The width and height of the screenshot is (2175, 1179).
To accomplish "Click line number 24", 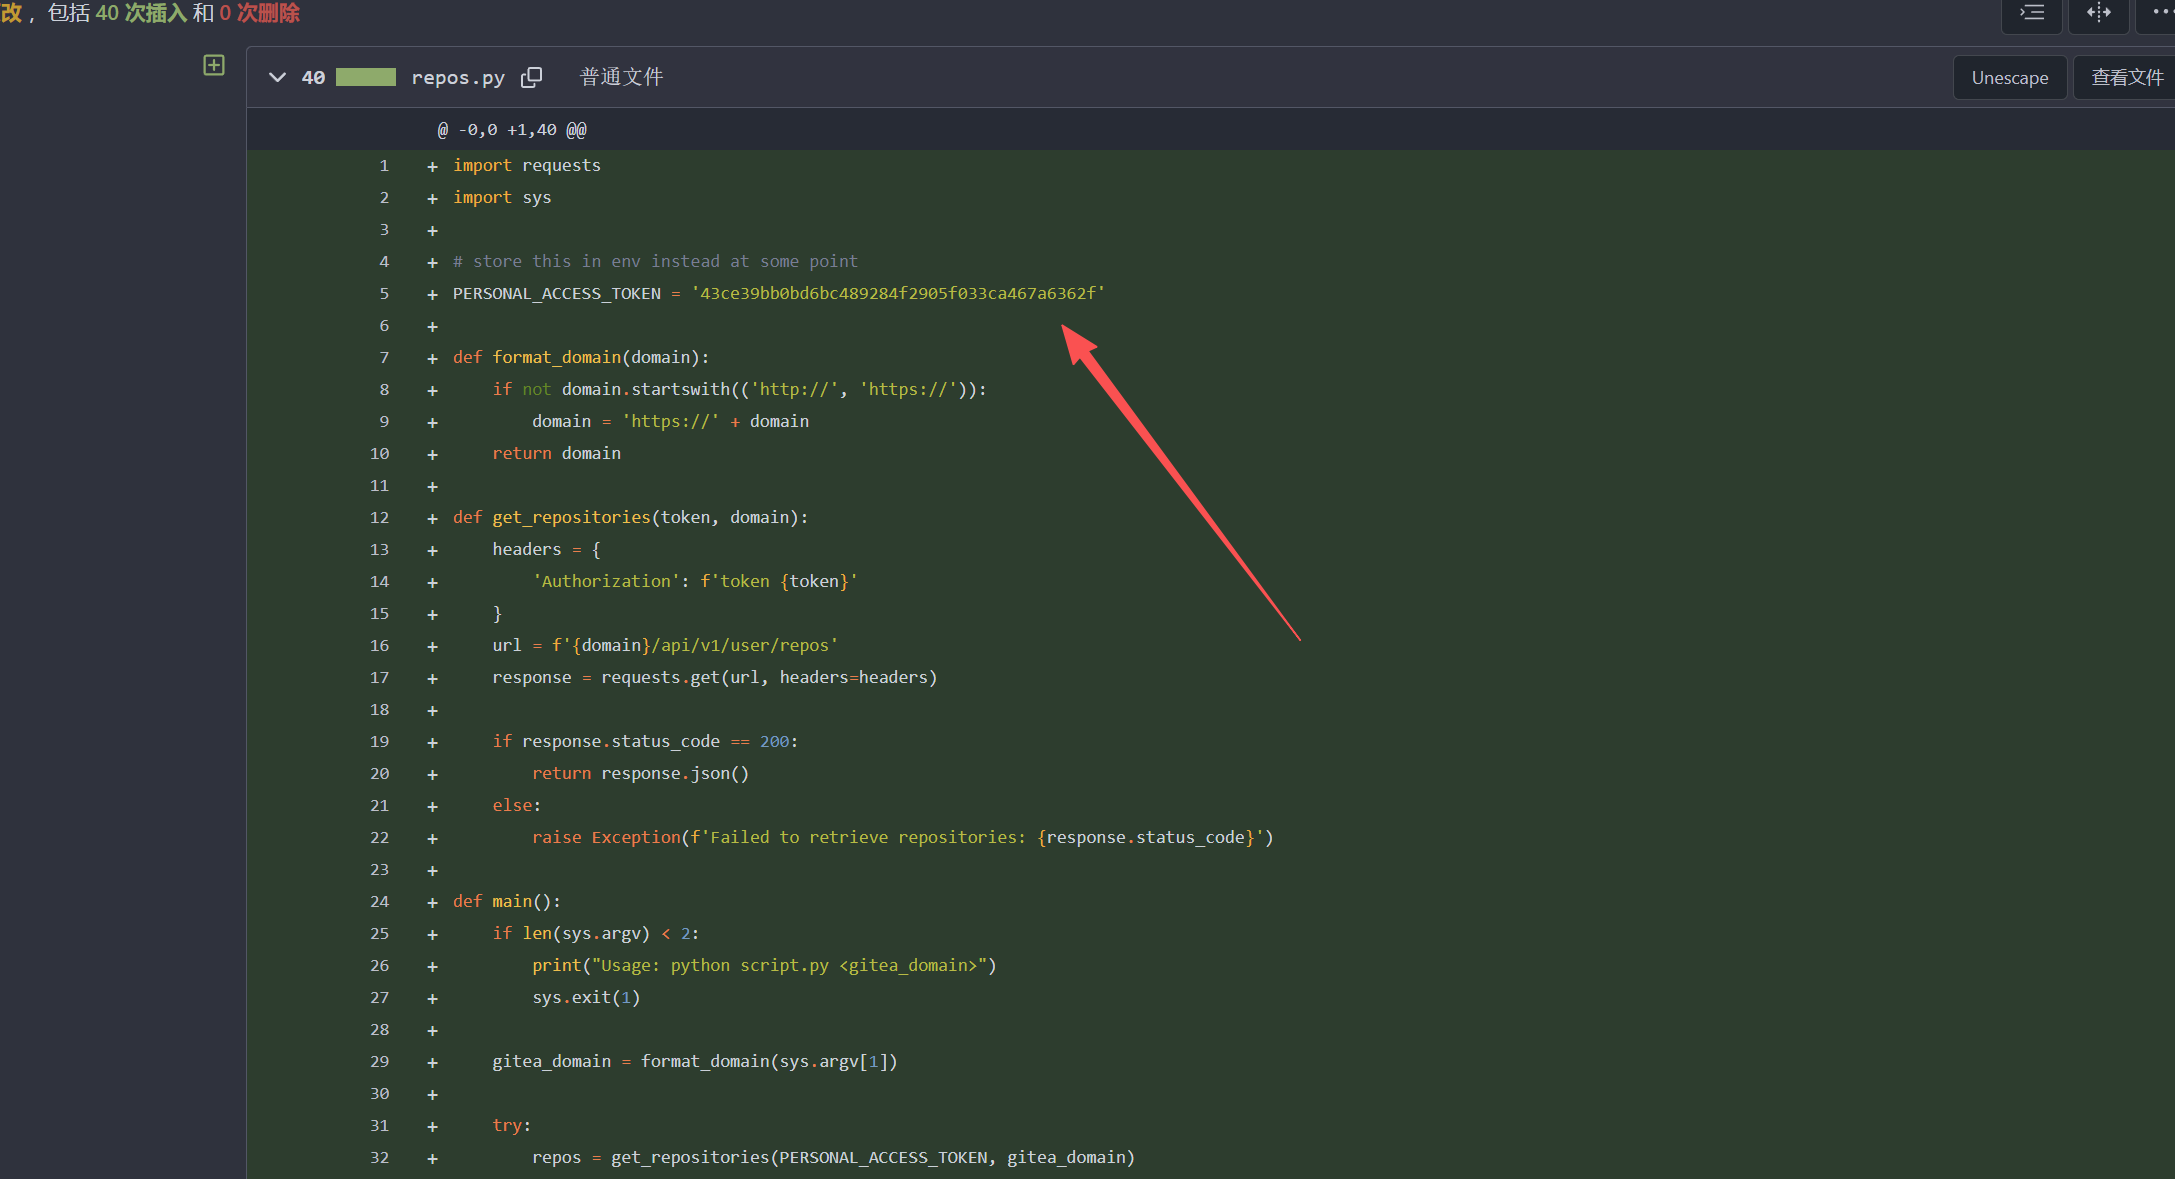I will (380, 901).
